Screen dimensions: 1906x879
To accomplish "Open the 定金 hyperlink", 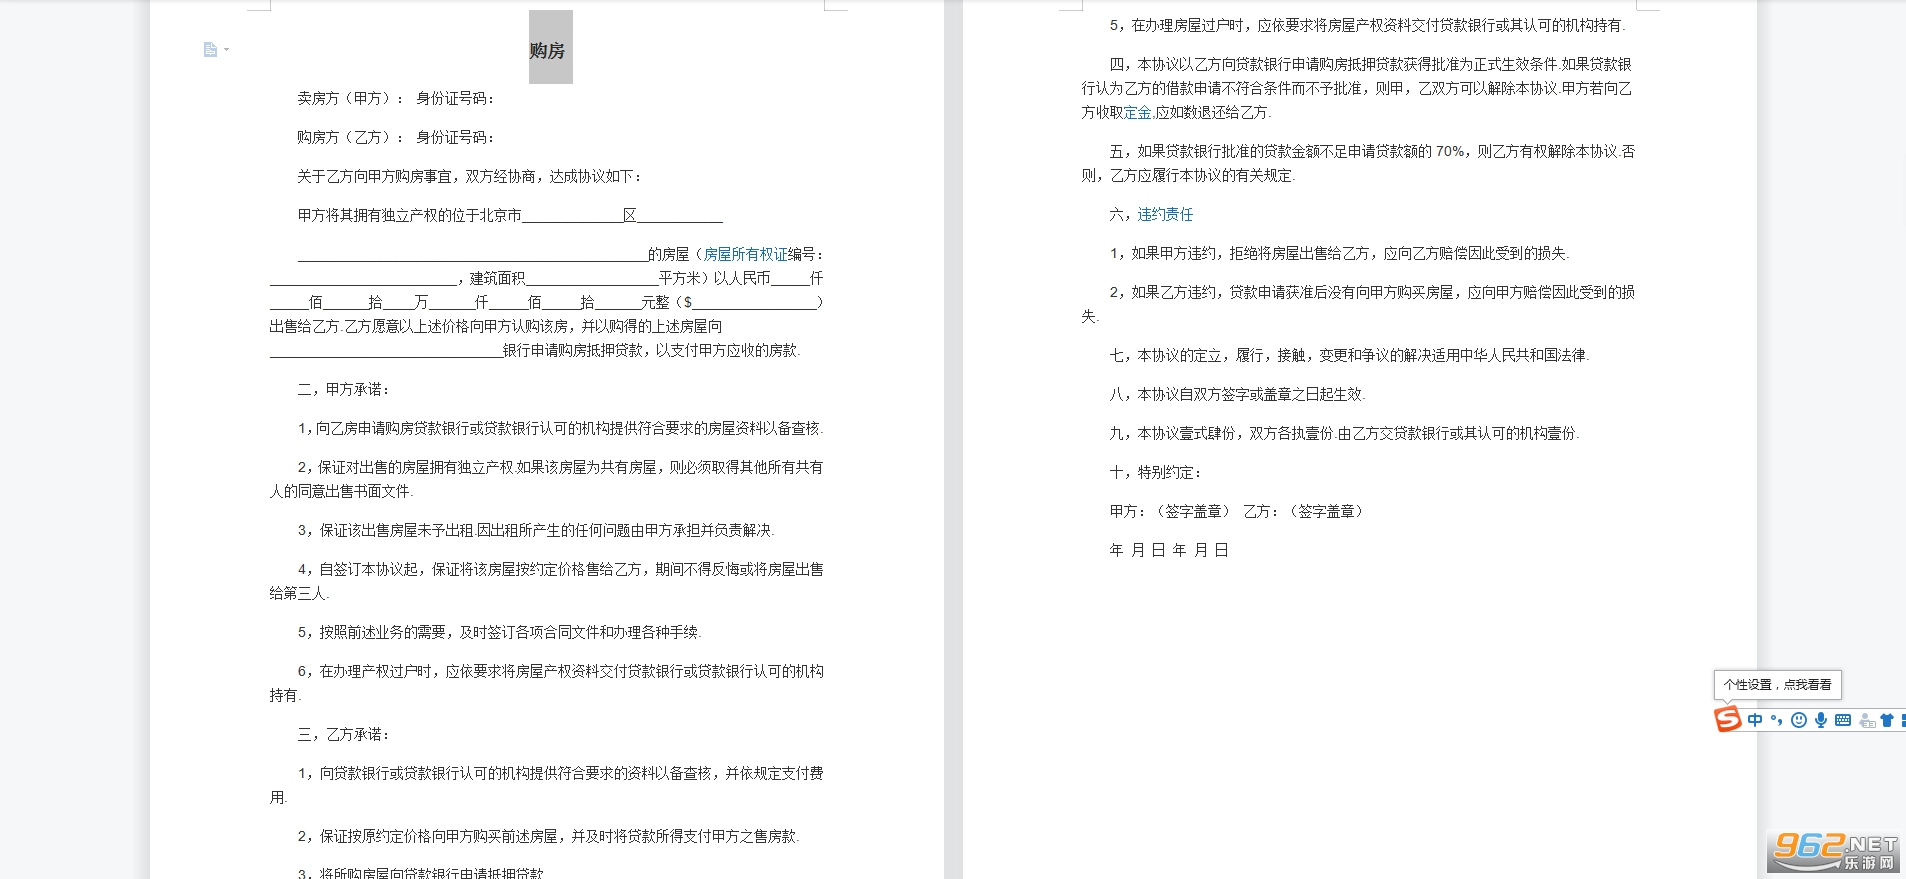I will [x=1137, y=113].
